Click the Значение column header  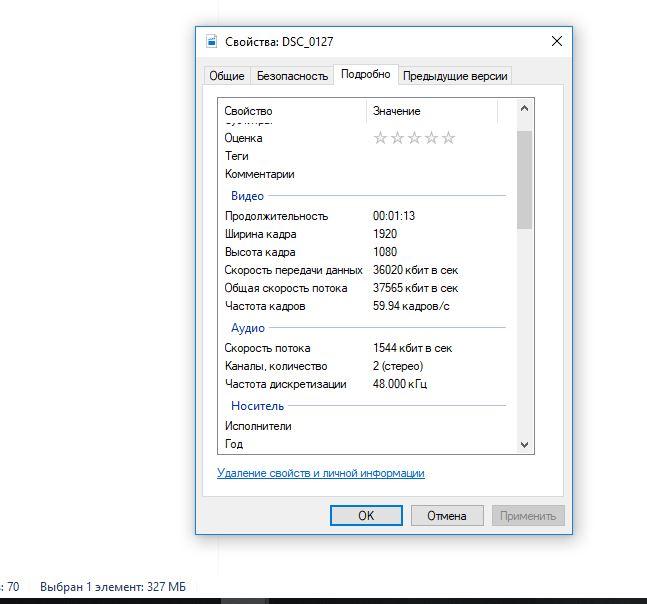[x=432, y=111]
